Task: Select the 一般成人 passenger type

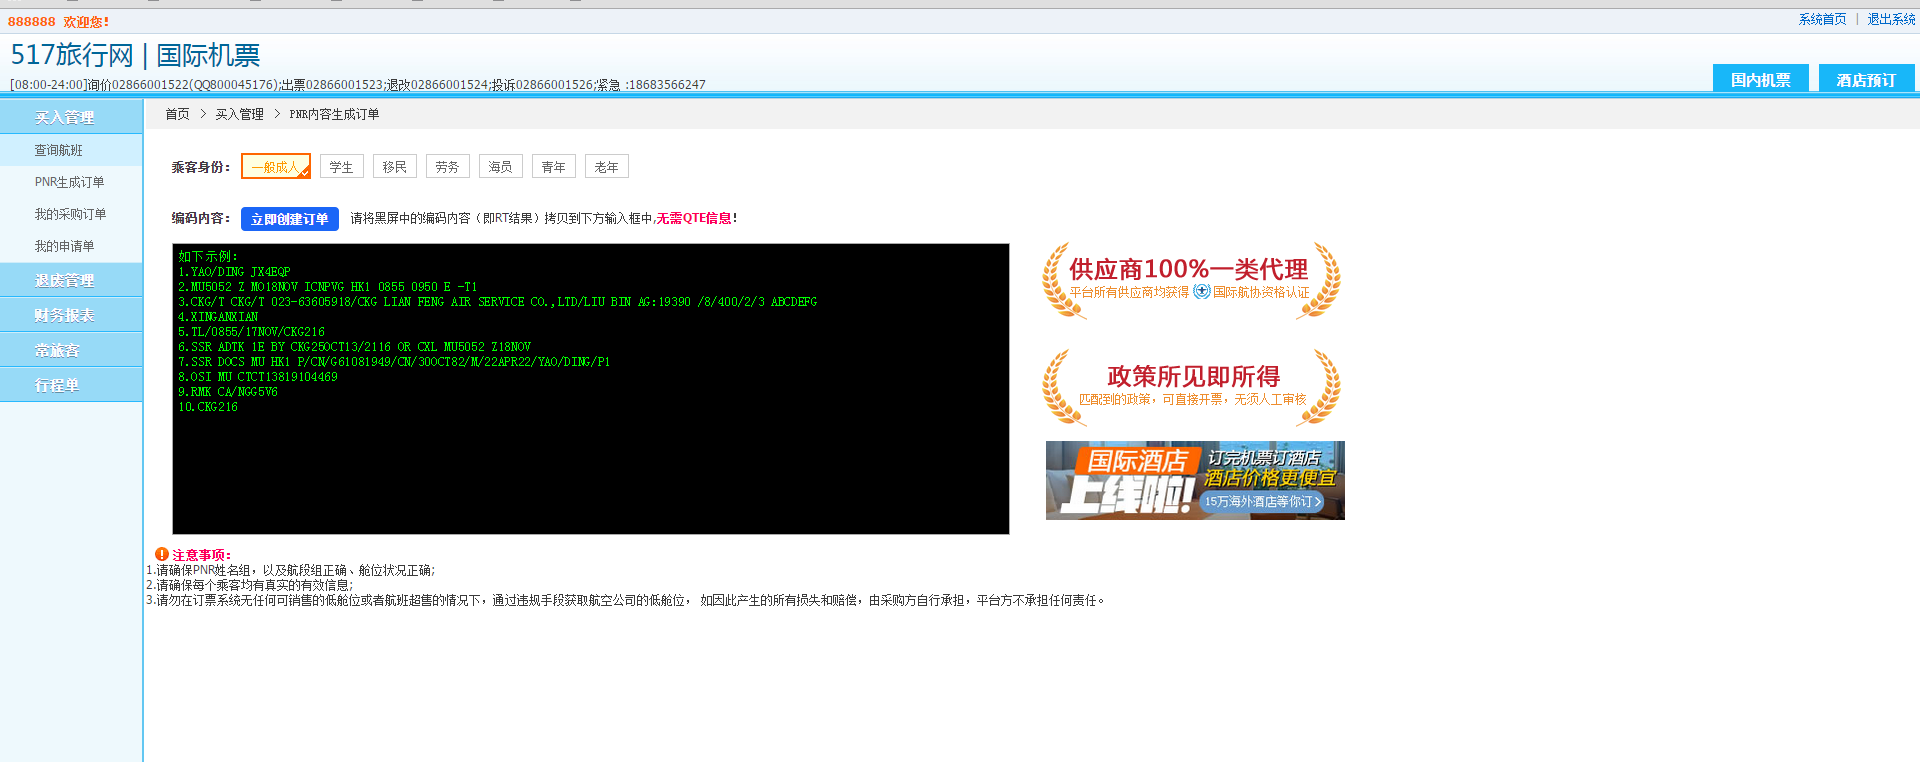Action: click(276, 167)
